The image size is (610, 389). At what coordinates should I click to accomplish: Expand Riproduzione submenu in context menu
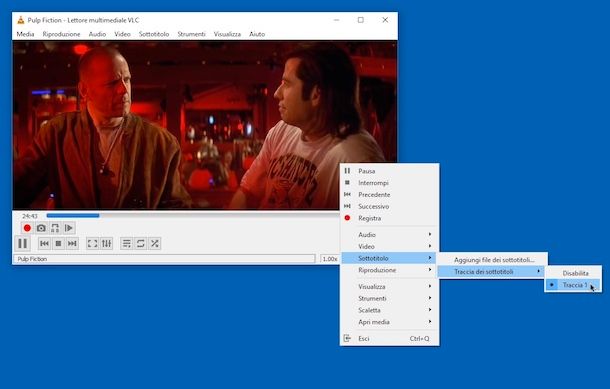click(x=389, y=270)
